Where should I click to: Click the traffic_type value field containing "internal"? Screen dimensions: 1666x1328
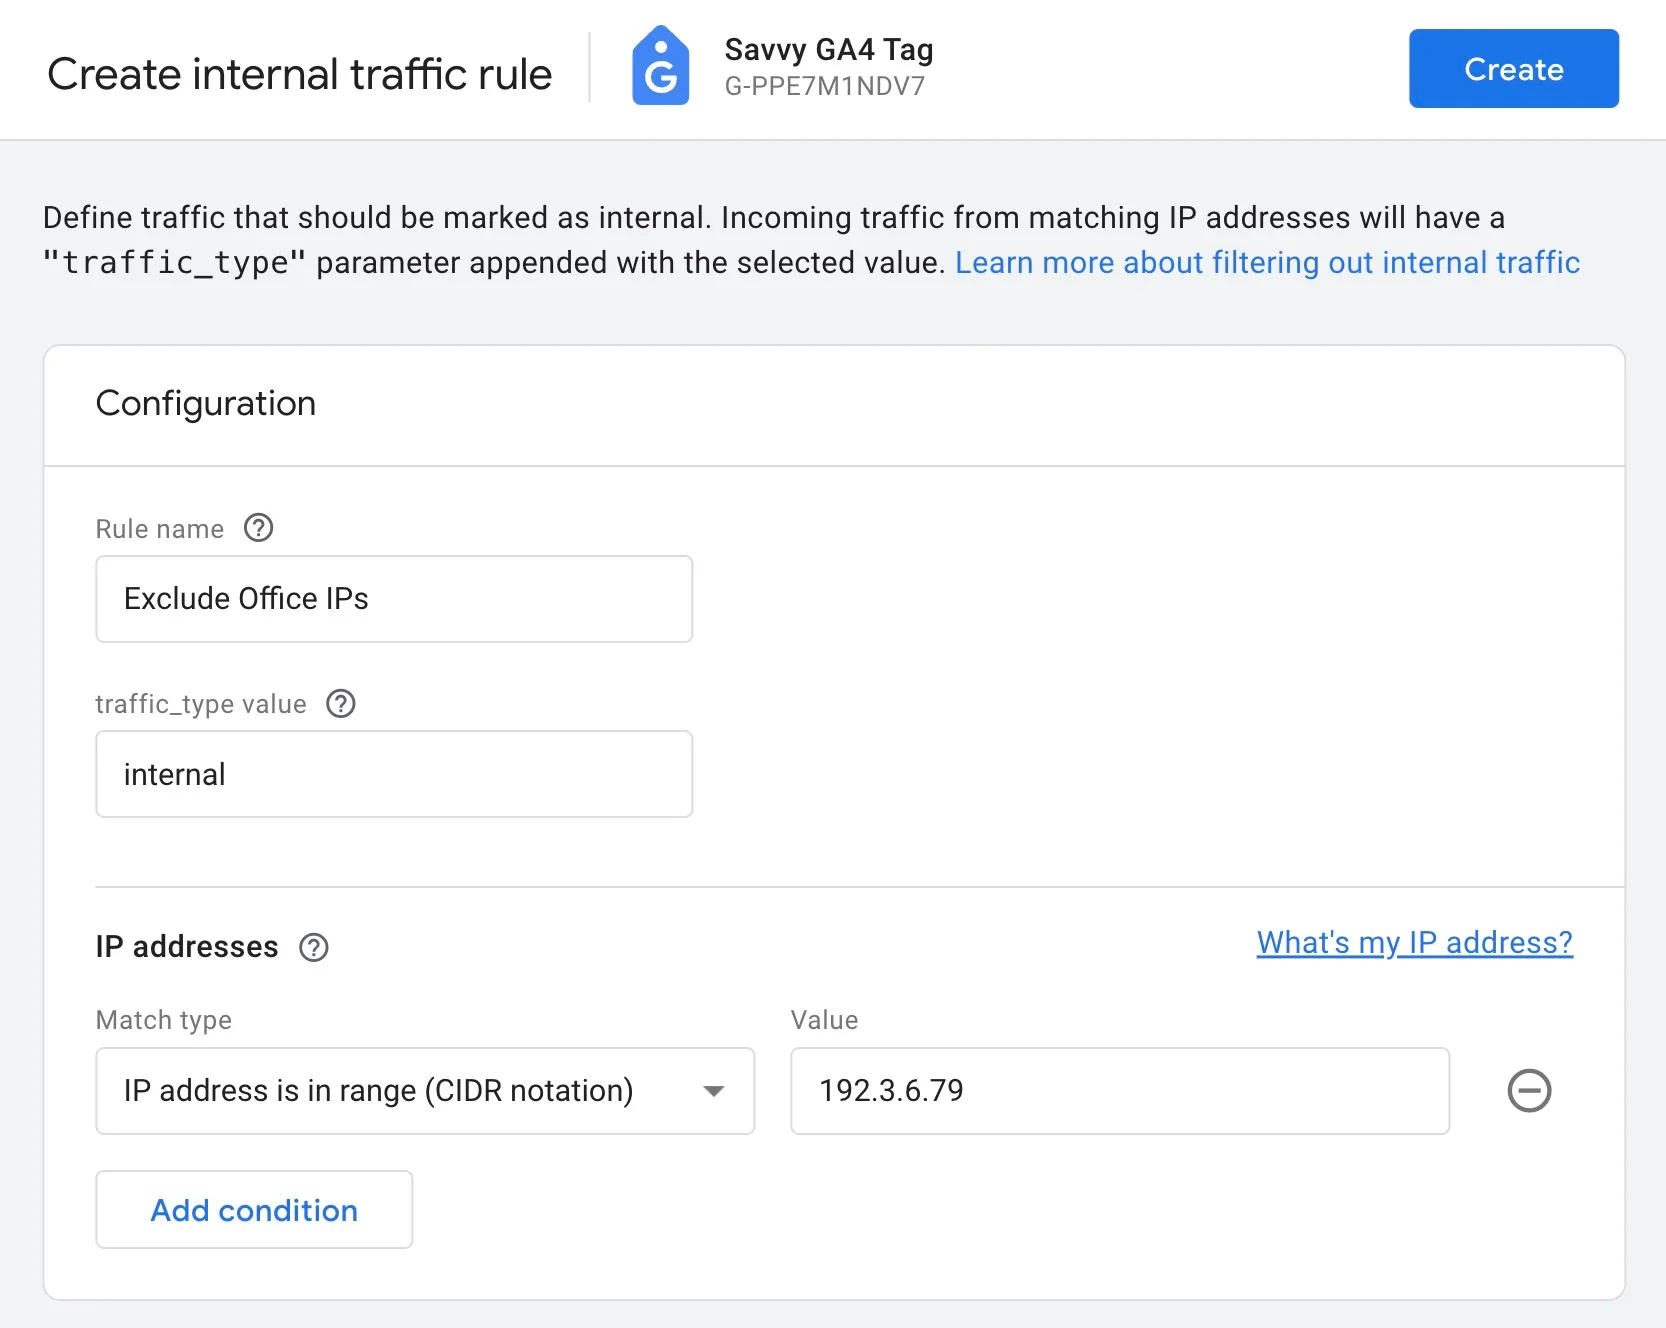(394, 774)
